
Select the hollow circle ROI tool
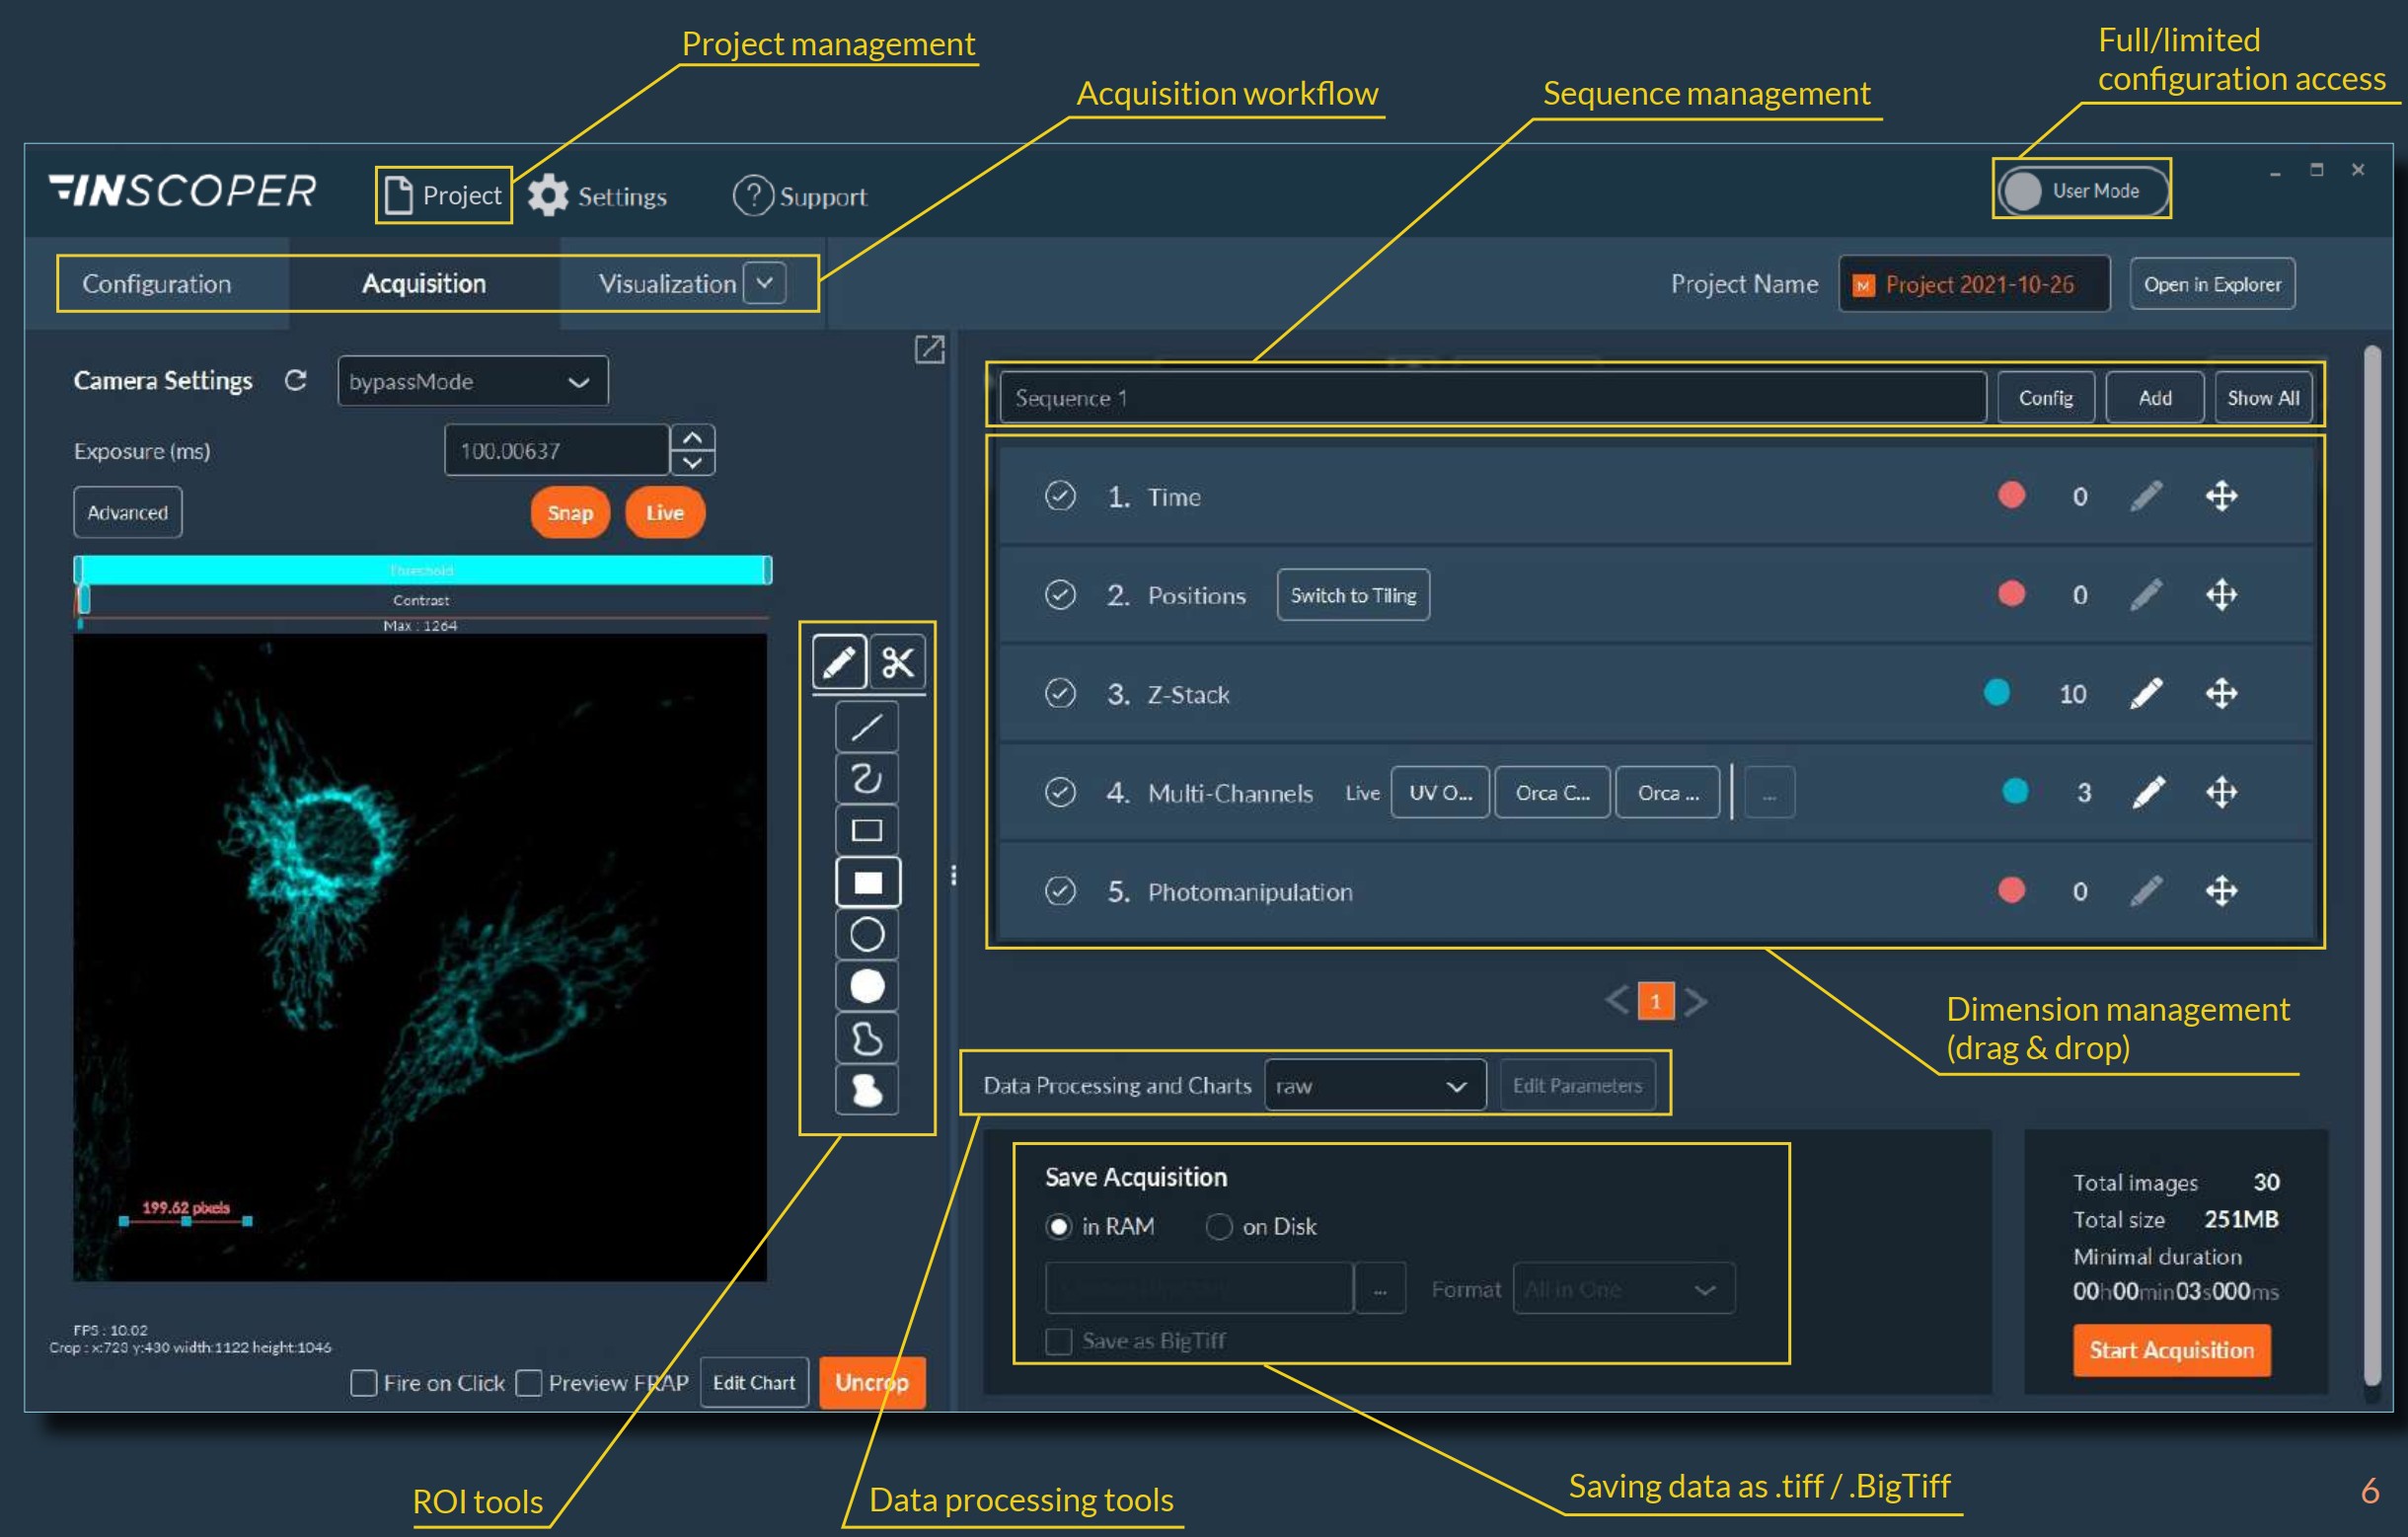pos(866,934)
